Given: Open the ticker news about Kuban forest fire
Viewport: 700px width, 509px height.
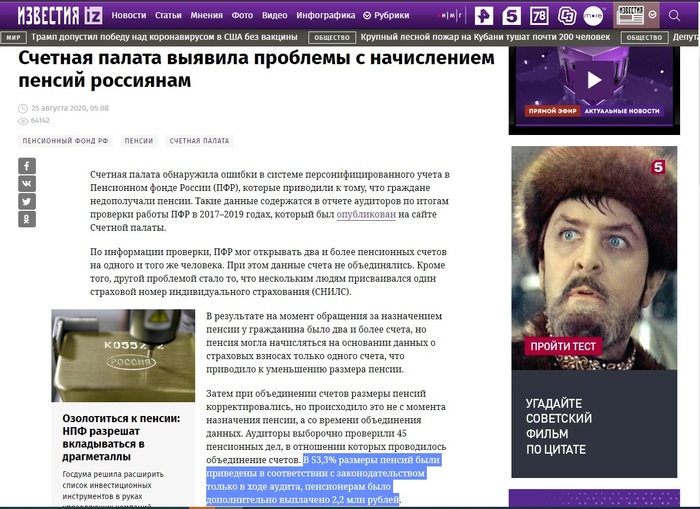Looking at the screenshot, I should tap(485, 37).
